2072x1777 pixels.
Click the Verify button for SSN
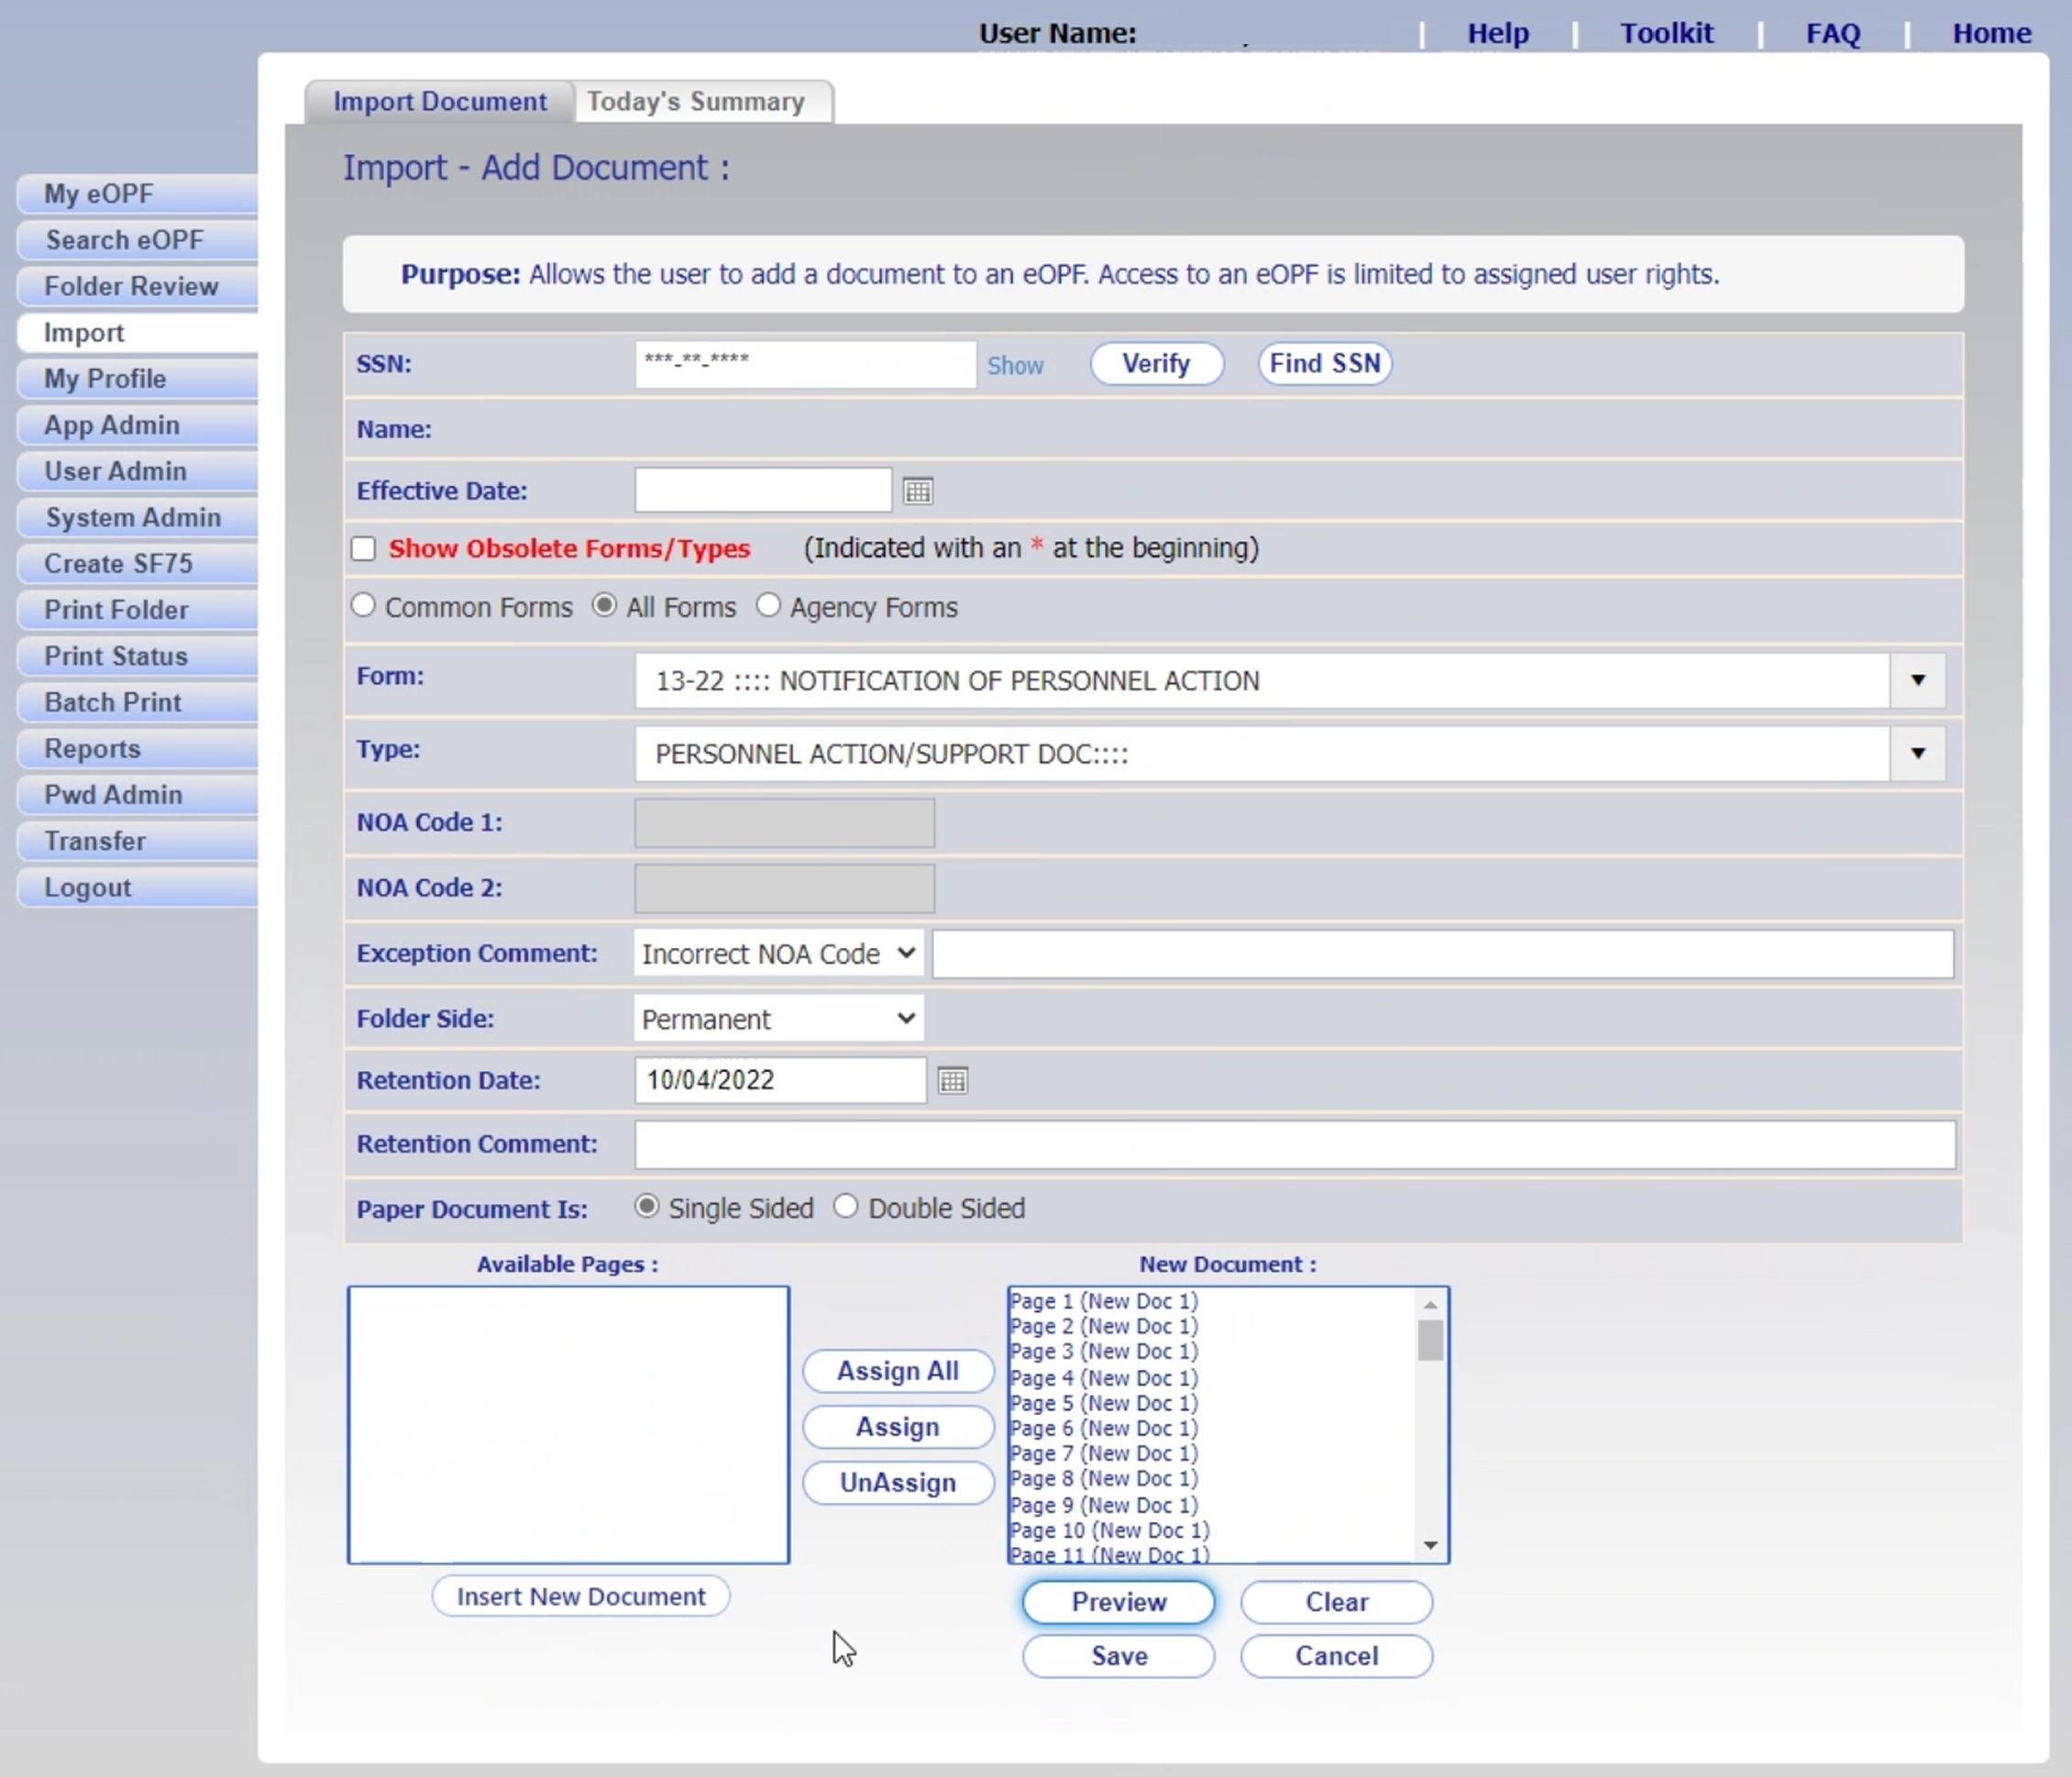coord(1156,363)
